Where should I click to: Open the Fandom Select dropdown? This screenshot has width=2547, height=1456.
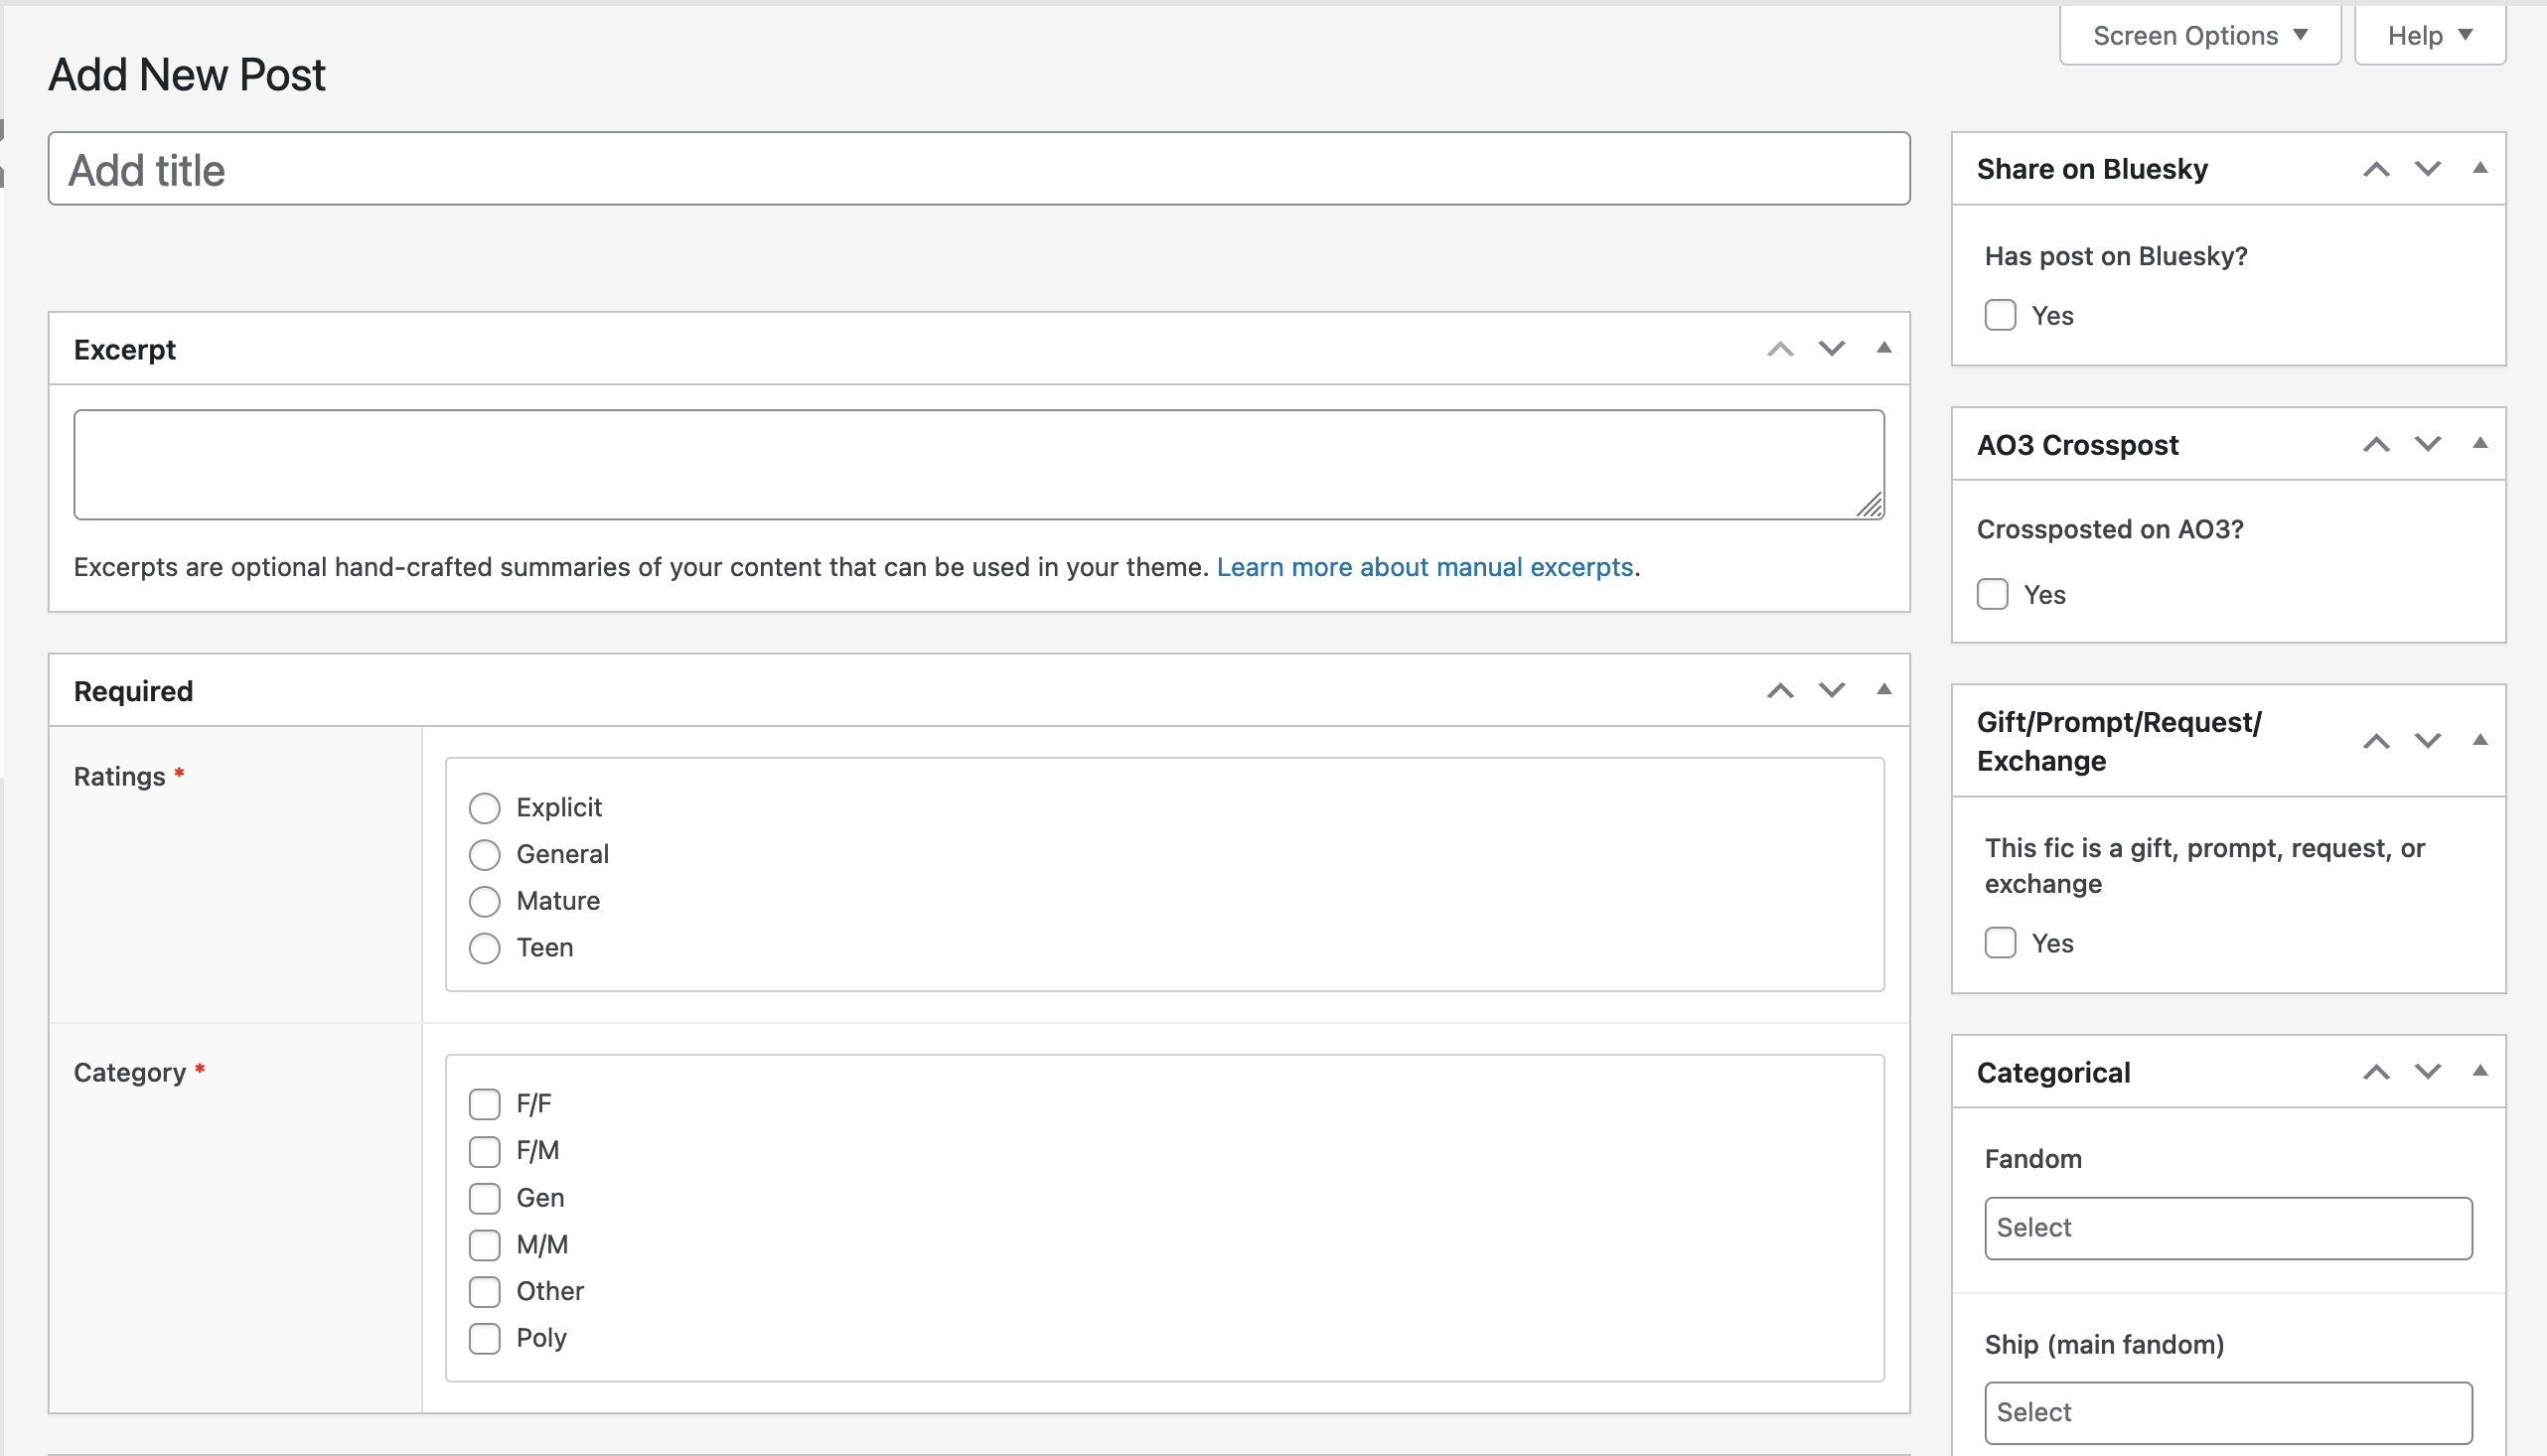(2228, 1227)
